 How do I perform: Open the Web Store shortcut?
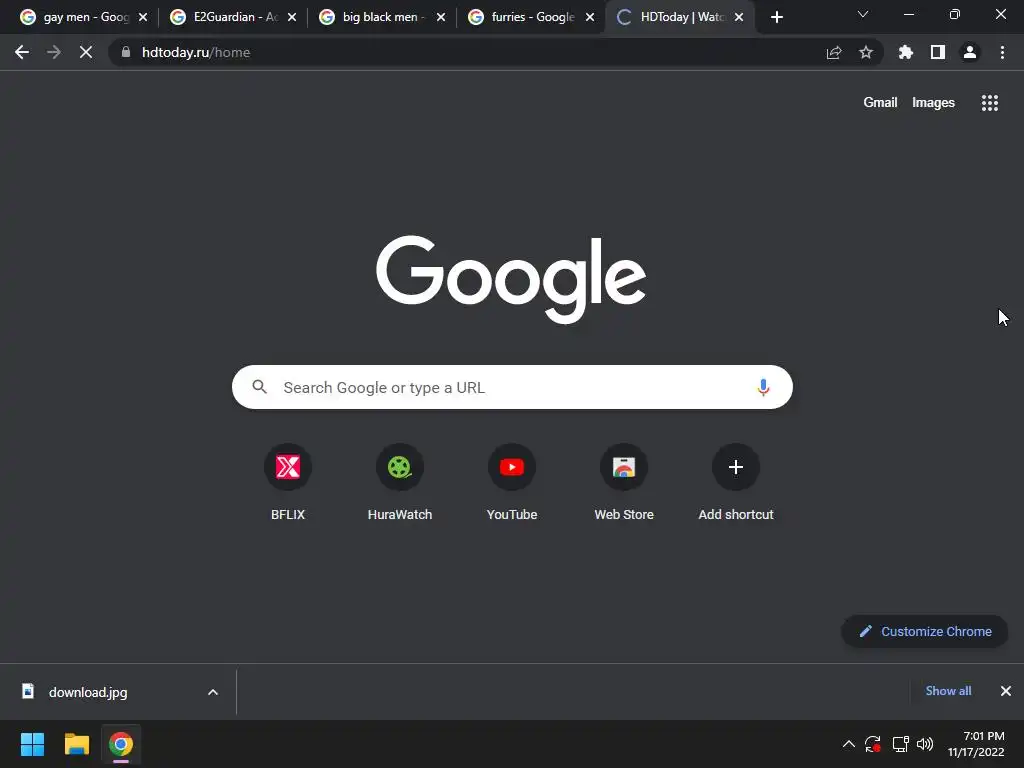coord(624,483)
